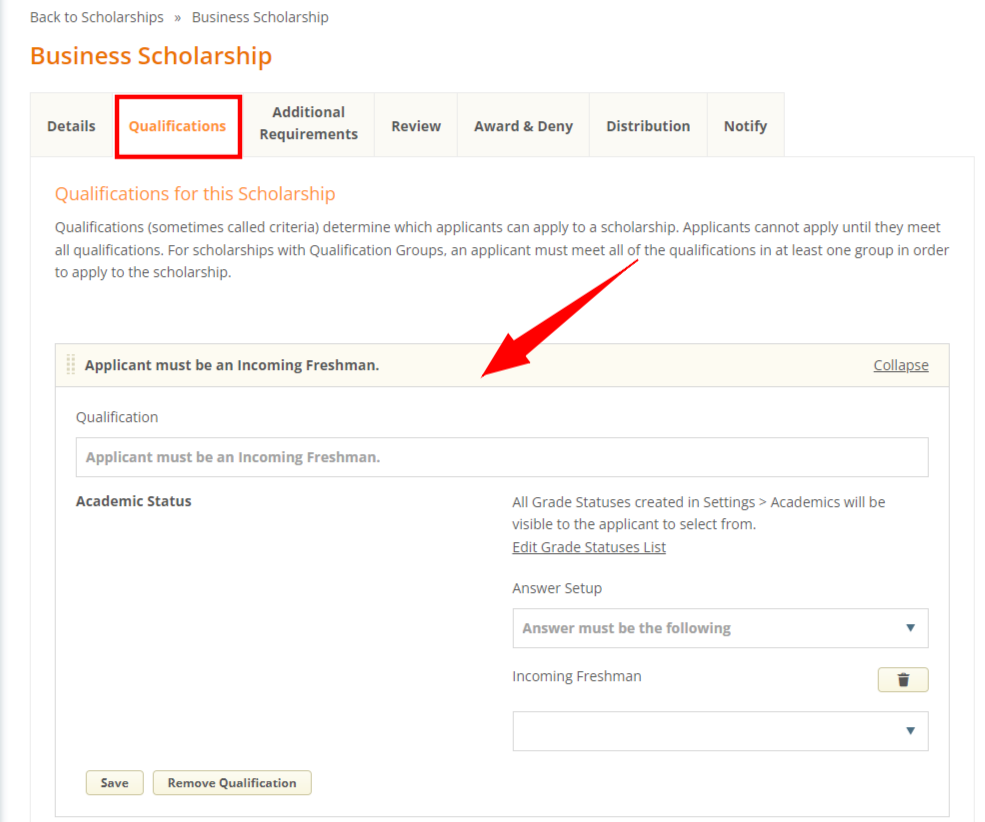The width and height of the screenshot is (985, 822).
Task: Click the Answer Setup dropdown arrow
Action: point(909,628)
